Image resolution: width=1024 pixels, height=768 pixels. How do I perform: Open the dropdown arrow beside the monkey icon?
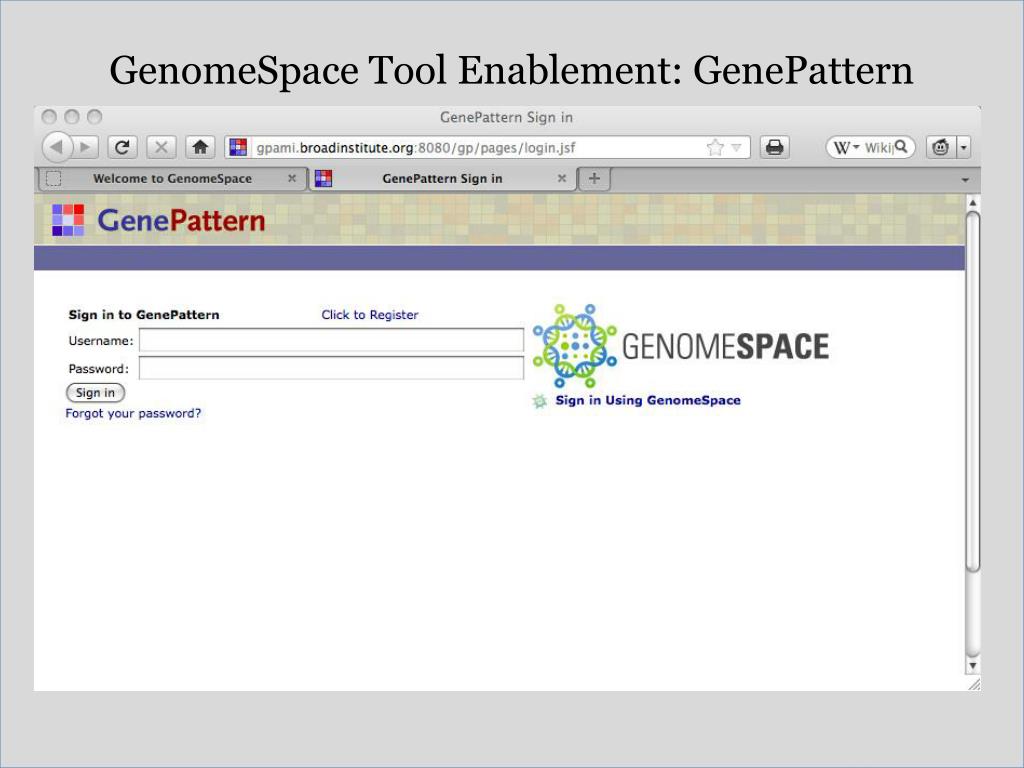(964, 148)
